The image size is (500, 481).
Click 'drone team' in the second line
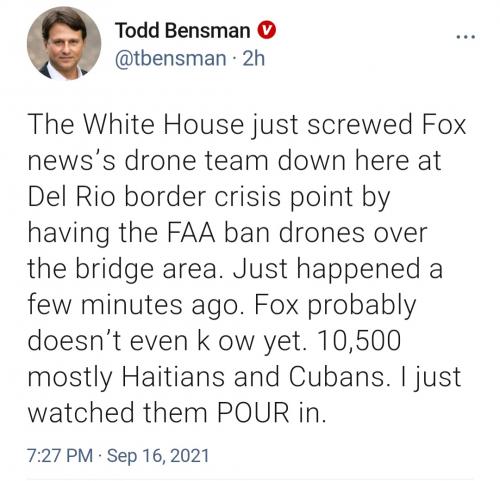point(197,161)
